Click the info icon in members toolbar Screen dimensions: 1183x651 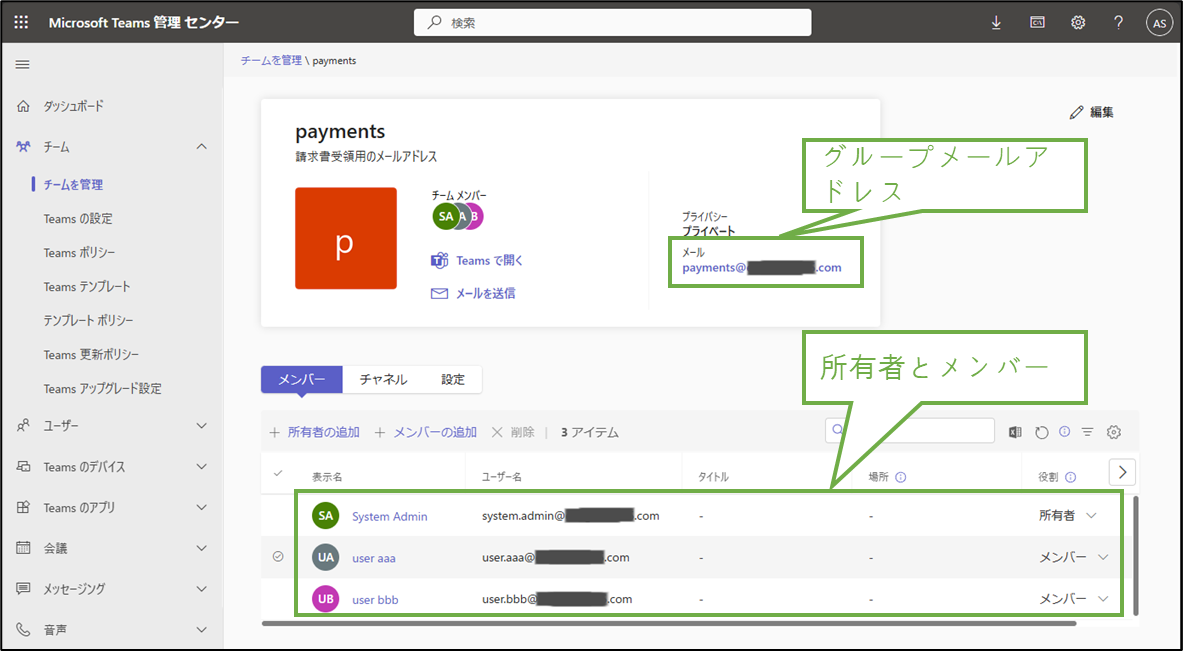pyautogui.click(x=1065, y=431)
